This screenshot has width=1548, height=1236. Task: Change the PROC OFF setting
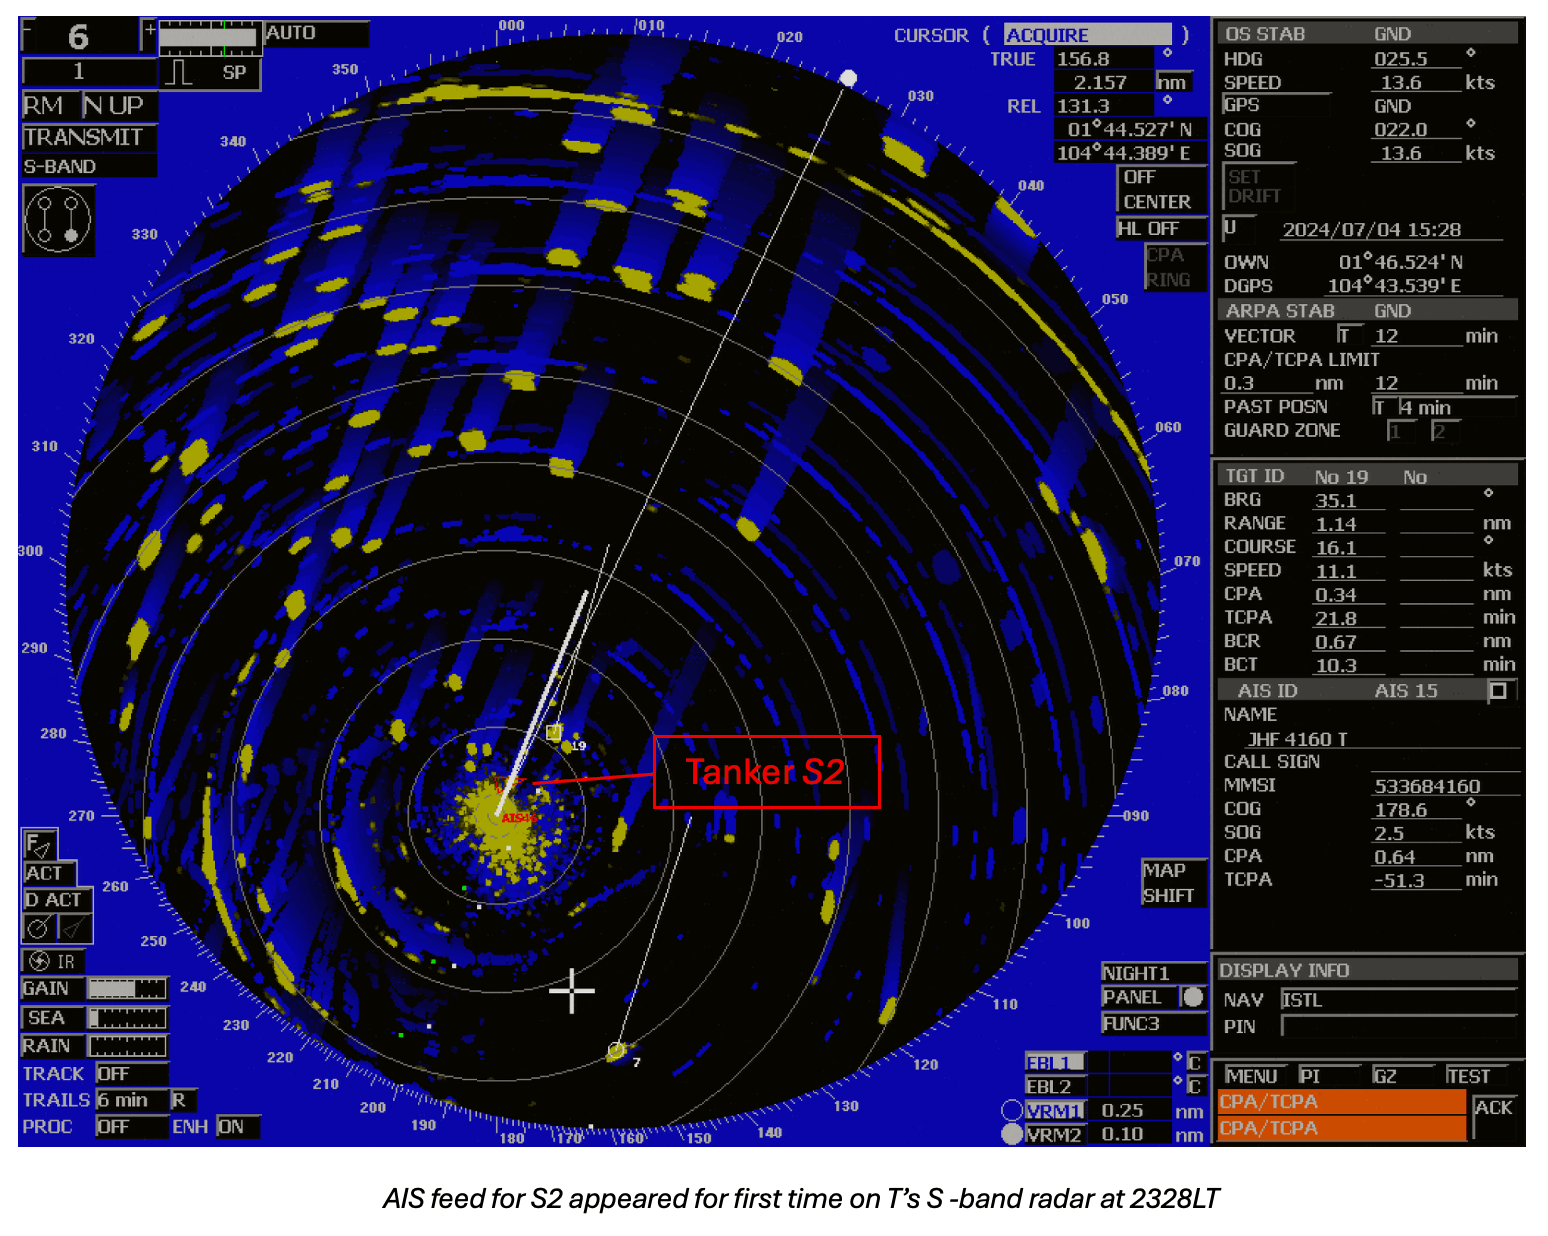(132, 1127)
